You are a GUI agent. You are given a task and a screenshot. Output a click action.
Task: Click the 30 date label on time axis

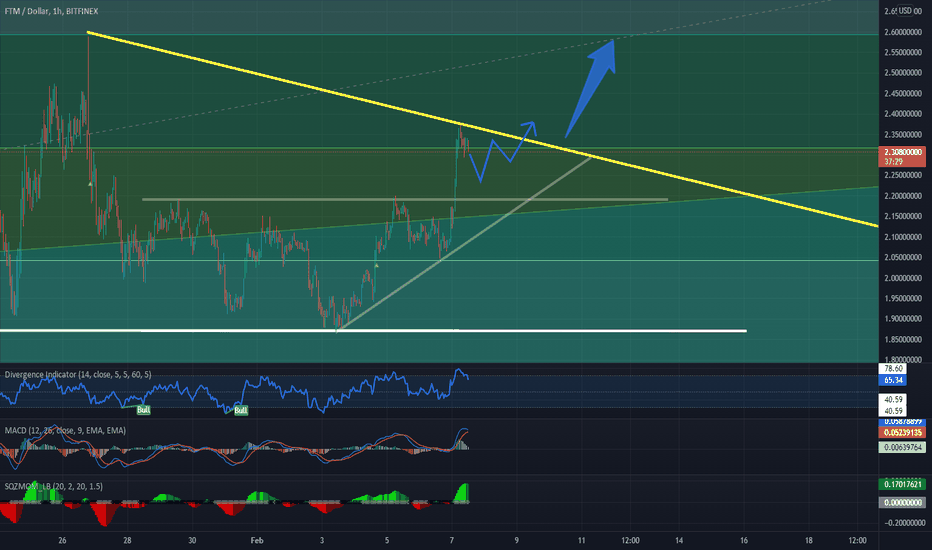pyautogui.click(x=192, y=540)
